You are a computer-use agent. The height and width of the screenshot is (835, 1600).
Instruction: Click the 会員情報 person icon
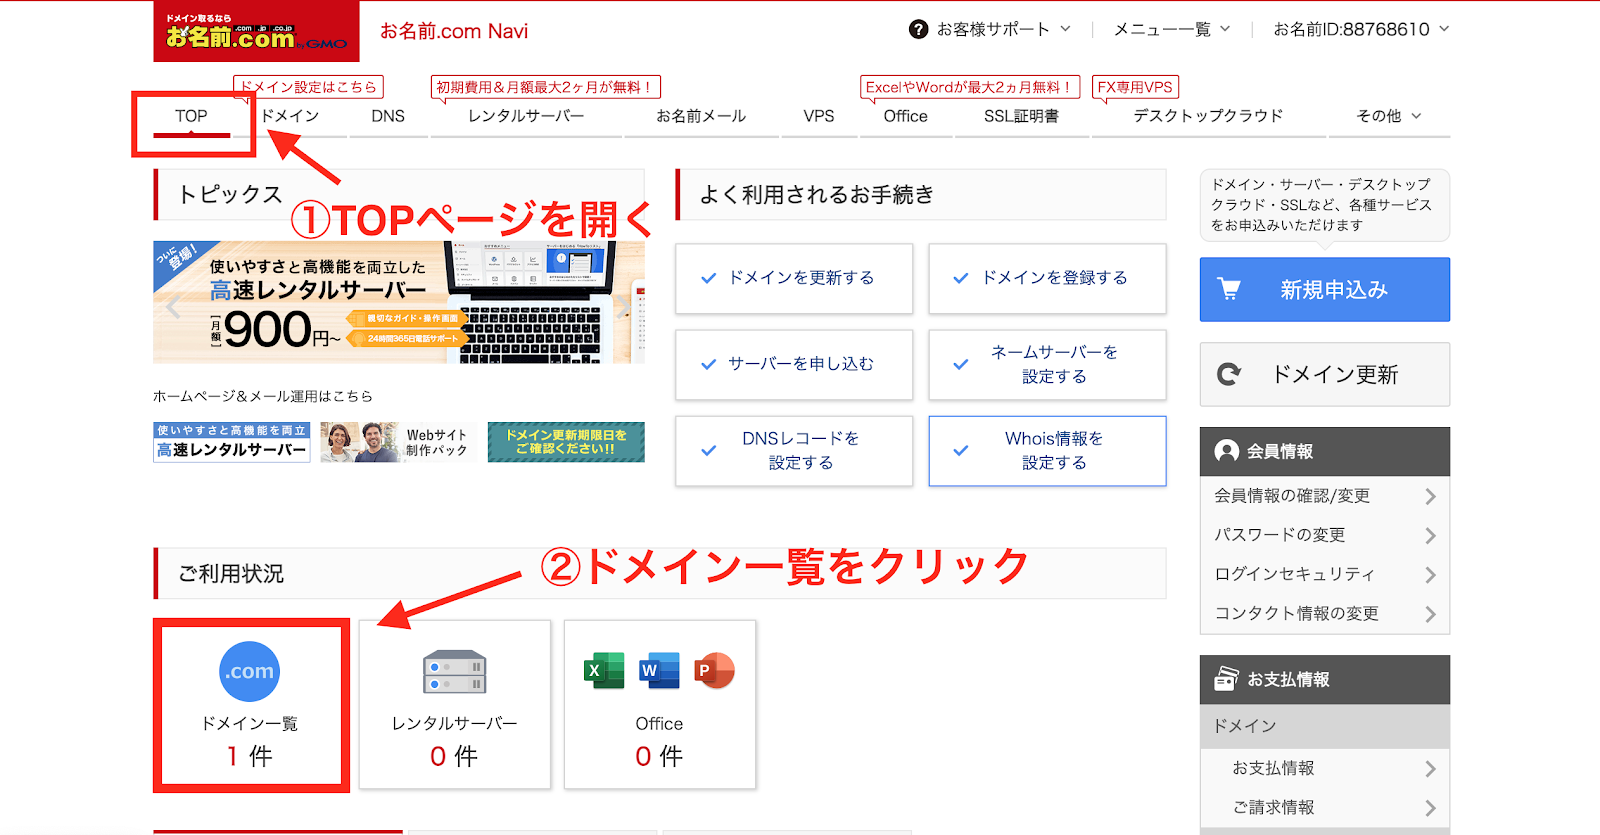click(x=1226, y=451)
